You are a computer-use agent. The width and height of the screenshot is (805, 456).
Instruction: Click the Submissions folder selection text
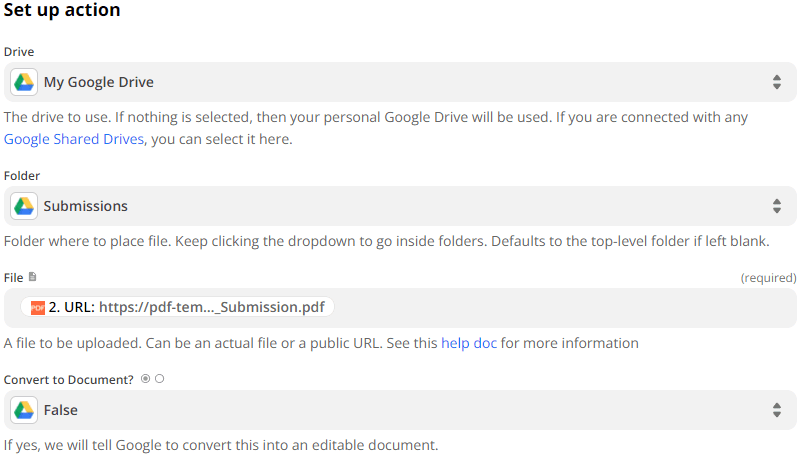pos(86,206)
